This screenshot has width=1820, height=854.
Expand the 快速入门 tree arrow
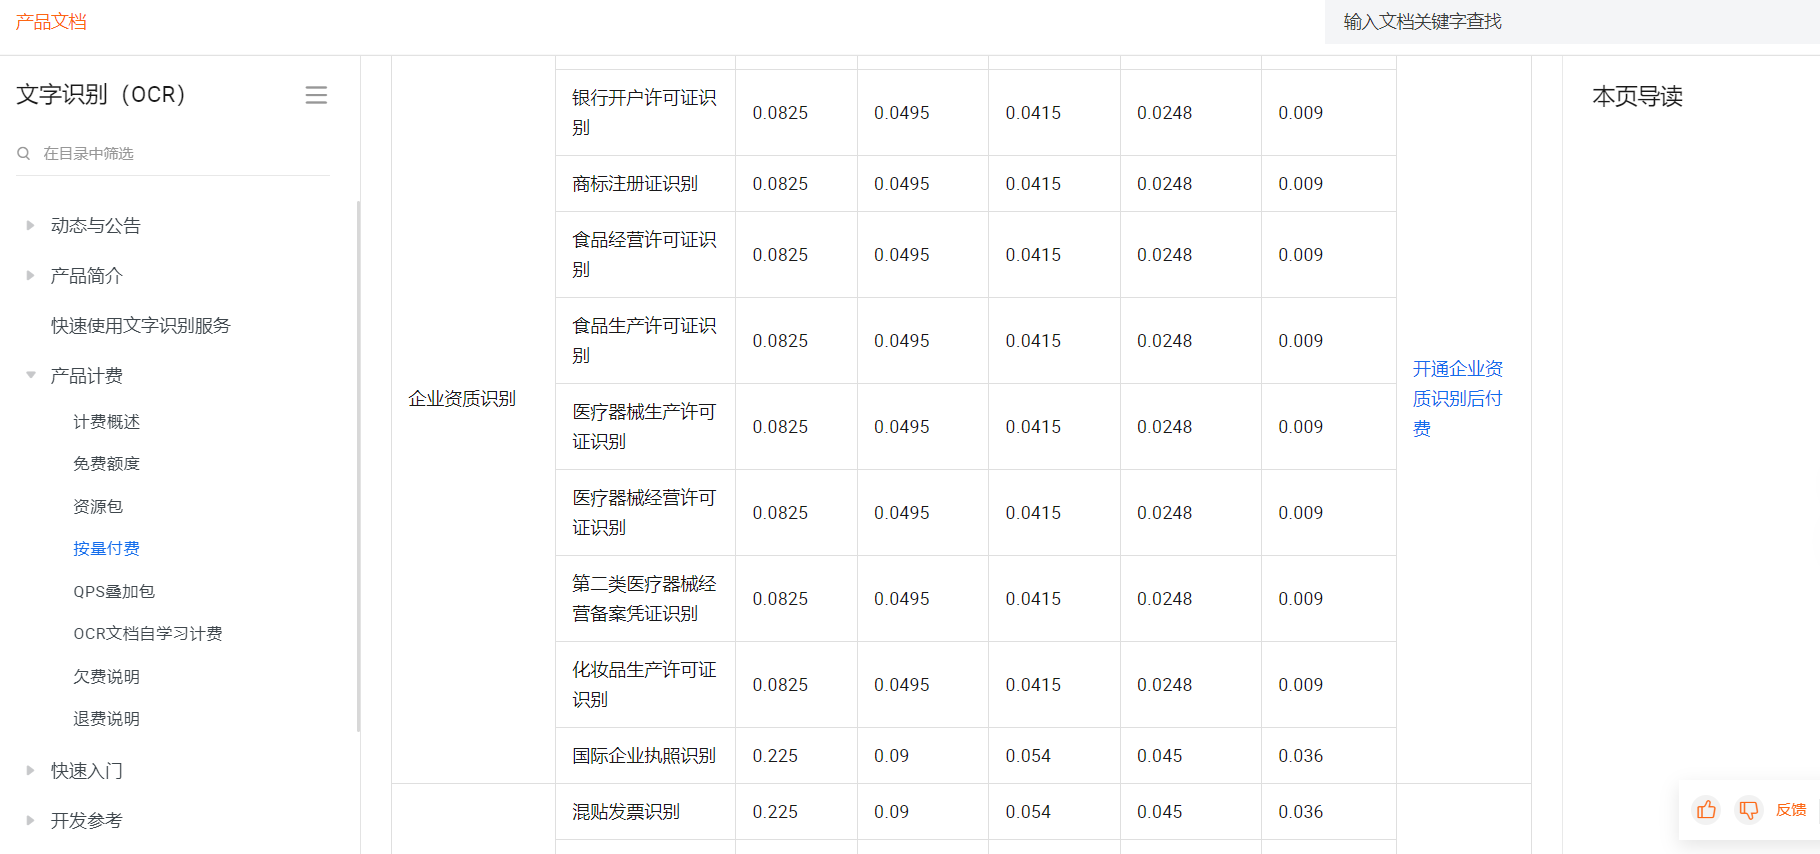coord(30,770)
